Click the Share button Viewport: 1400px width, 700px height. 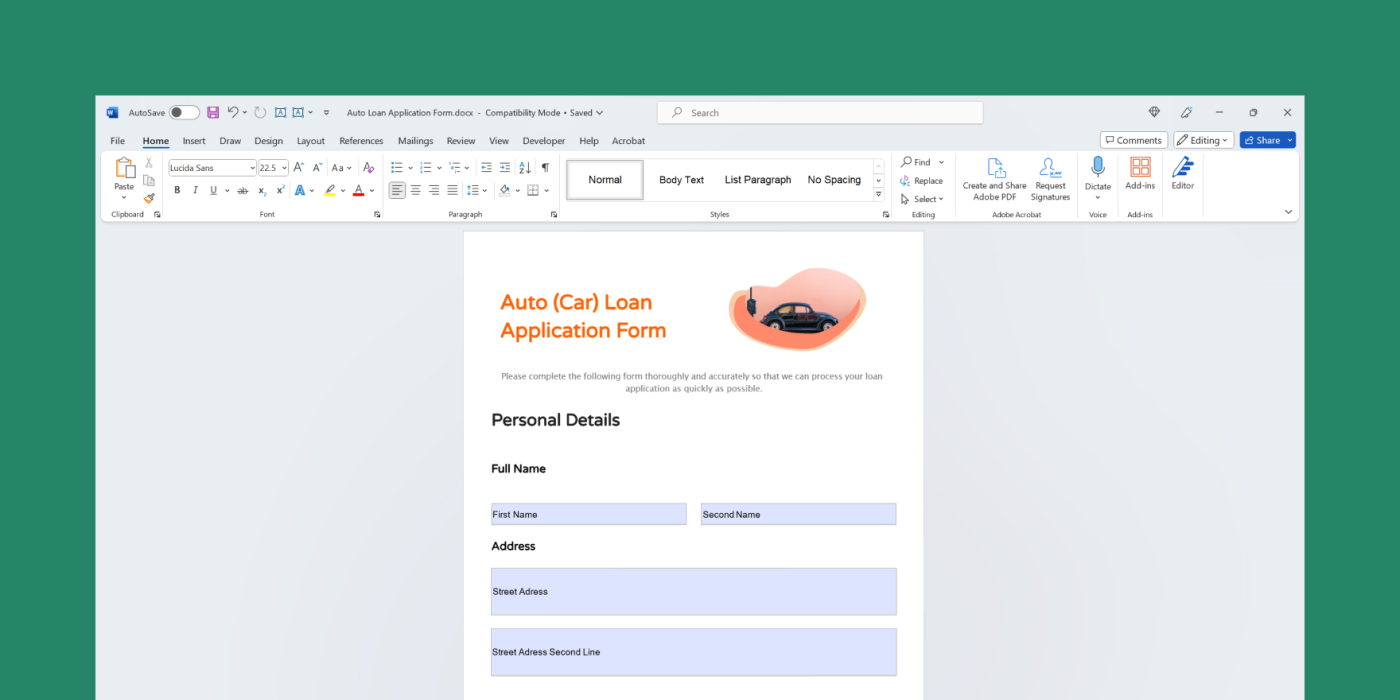(1265, 139)
